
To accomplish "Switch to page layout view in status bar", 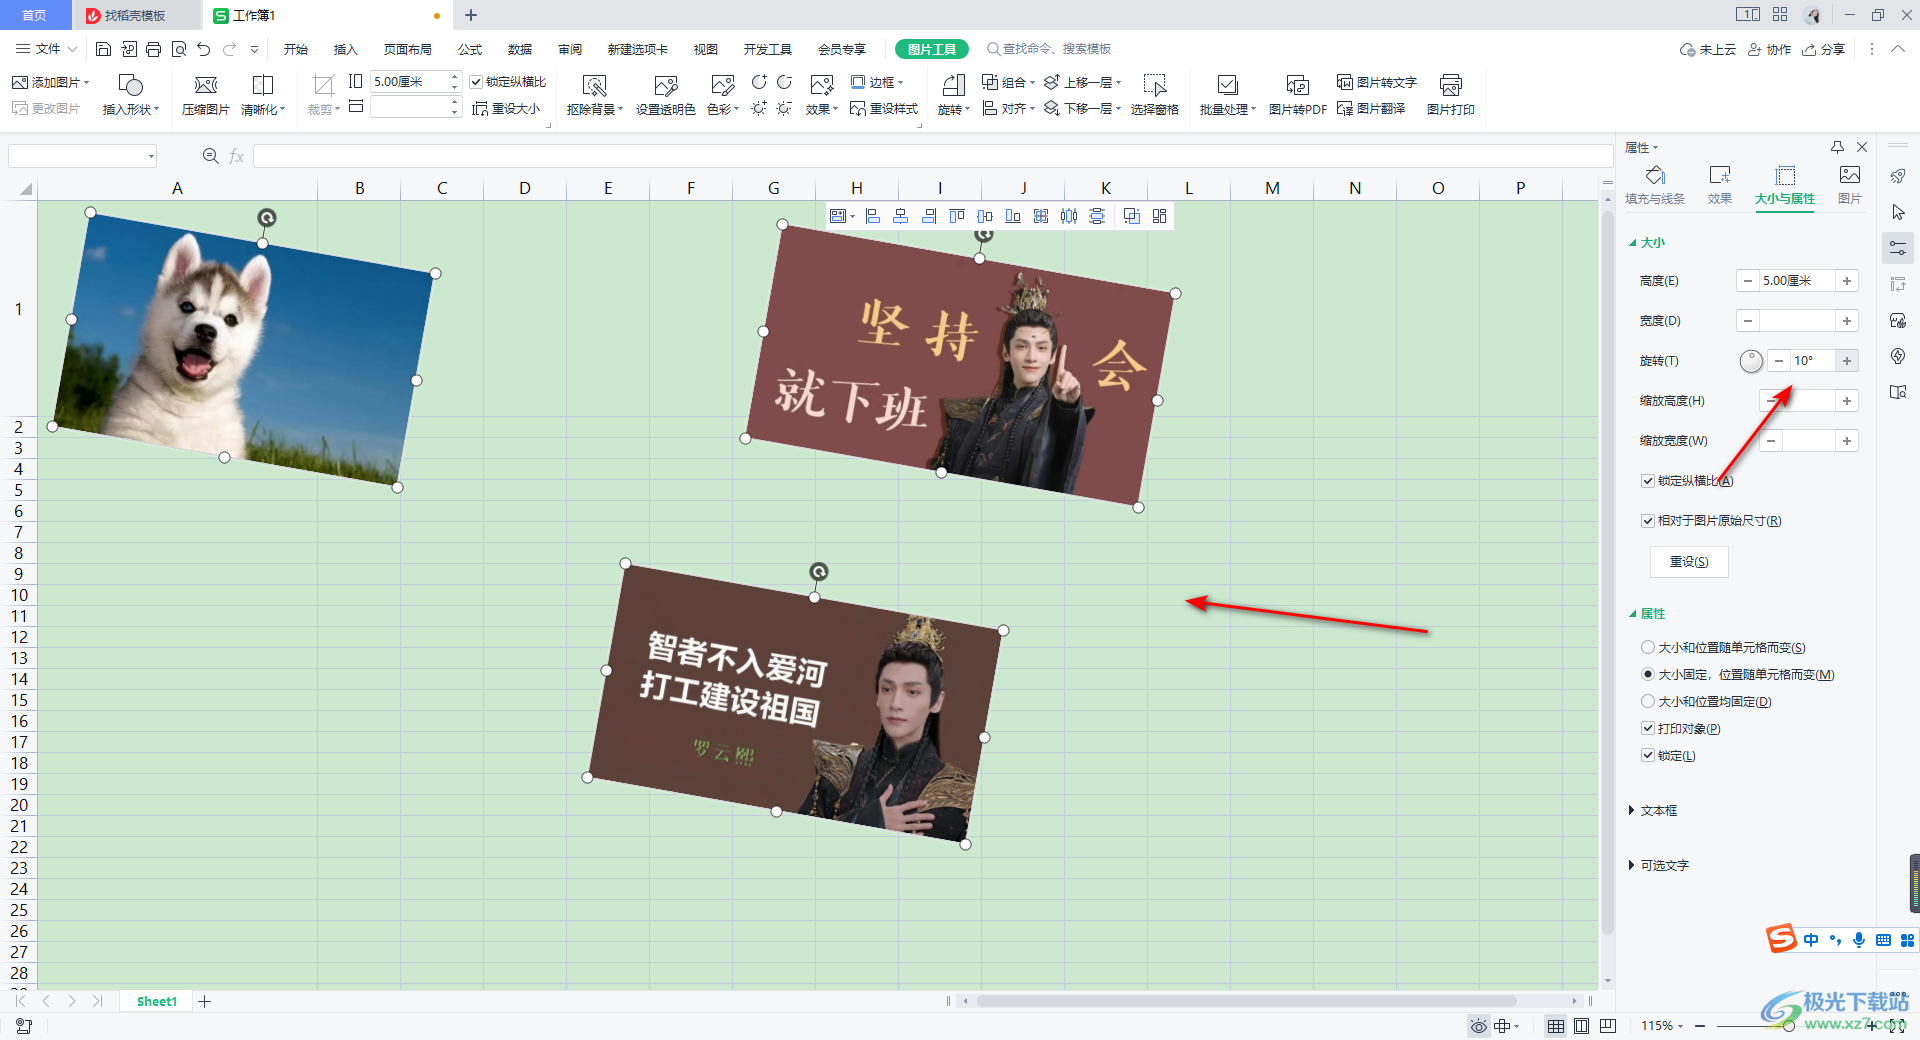I will pos(1581,1026).
